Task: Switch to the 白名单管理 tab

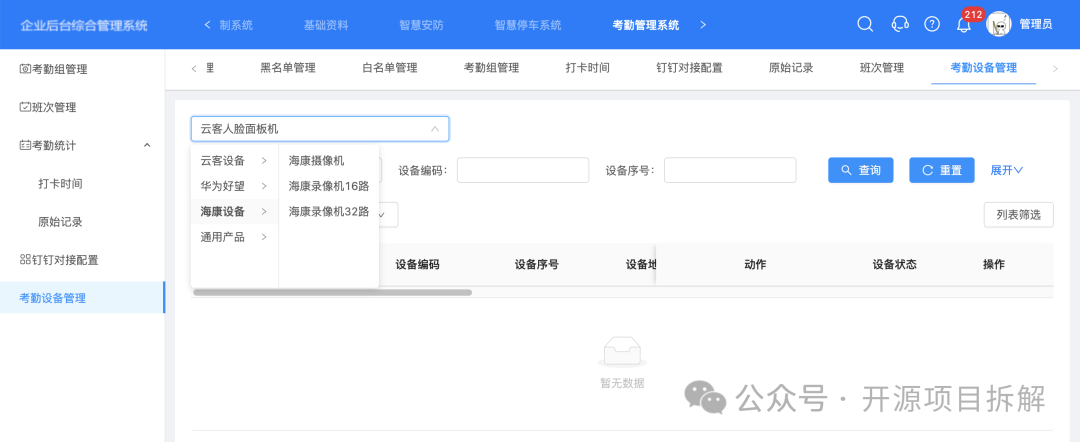Action: click(x=390, y=68)
